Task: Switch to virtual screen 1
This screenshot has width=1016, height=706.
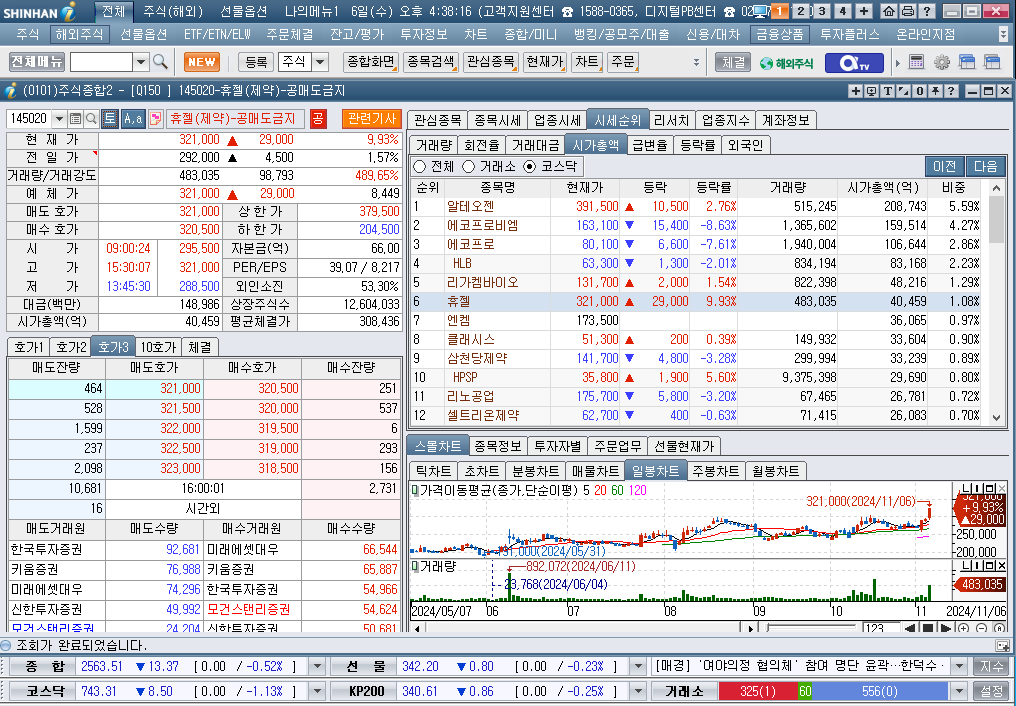Action: point(779,11)
